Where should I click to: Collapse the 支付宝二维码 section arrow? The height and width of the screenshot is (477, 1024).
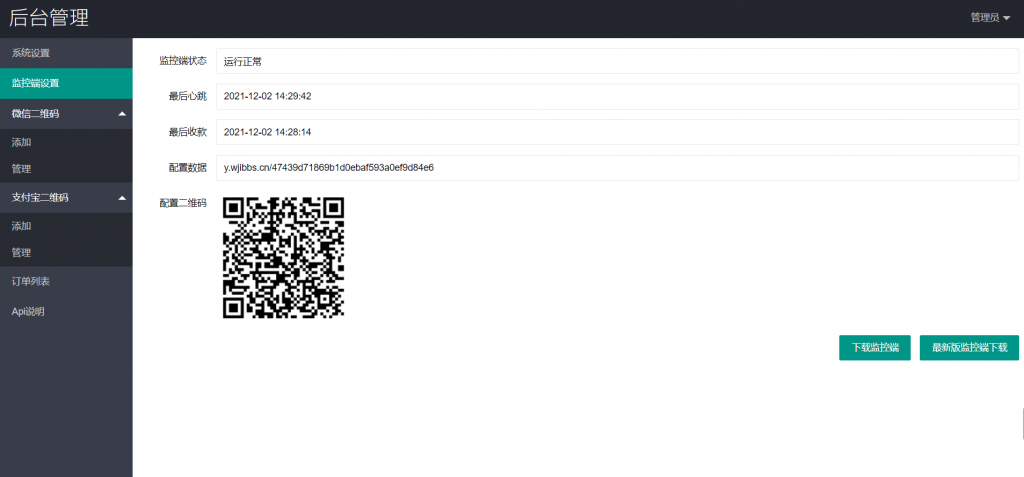(x=122, y=197)
